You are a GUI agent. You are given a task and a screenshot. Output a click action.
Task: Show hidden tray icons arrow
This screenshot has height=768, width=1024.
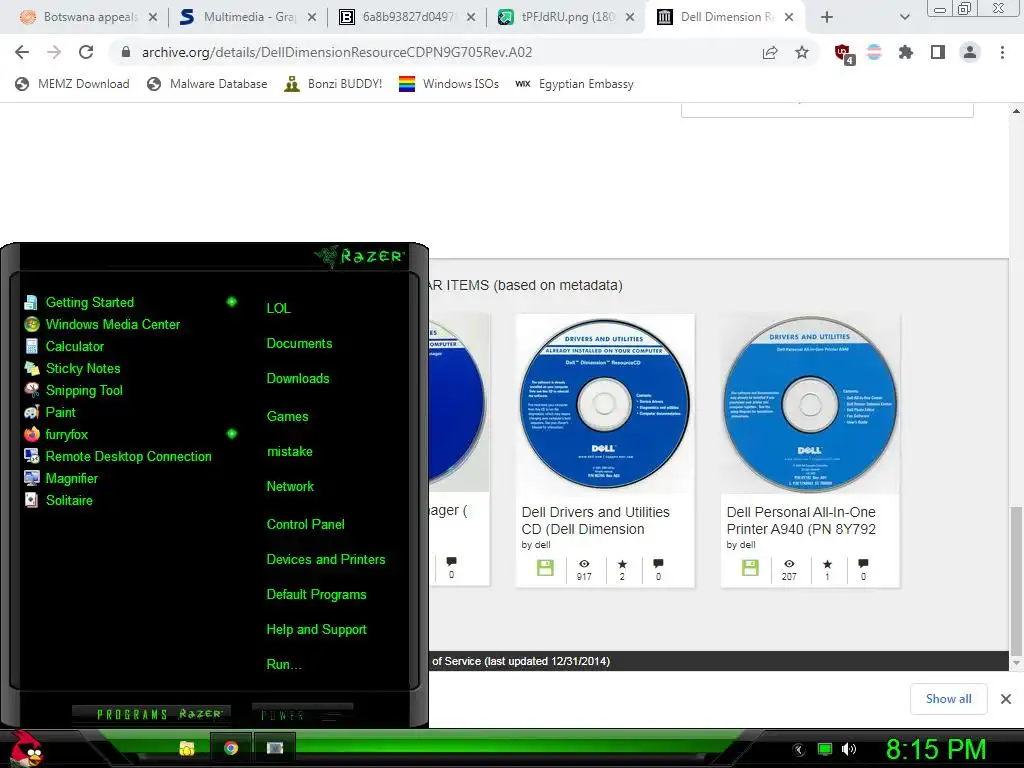click(x=799, y=750)
